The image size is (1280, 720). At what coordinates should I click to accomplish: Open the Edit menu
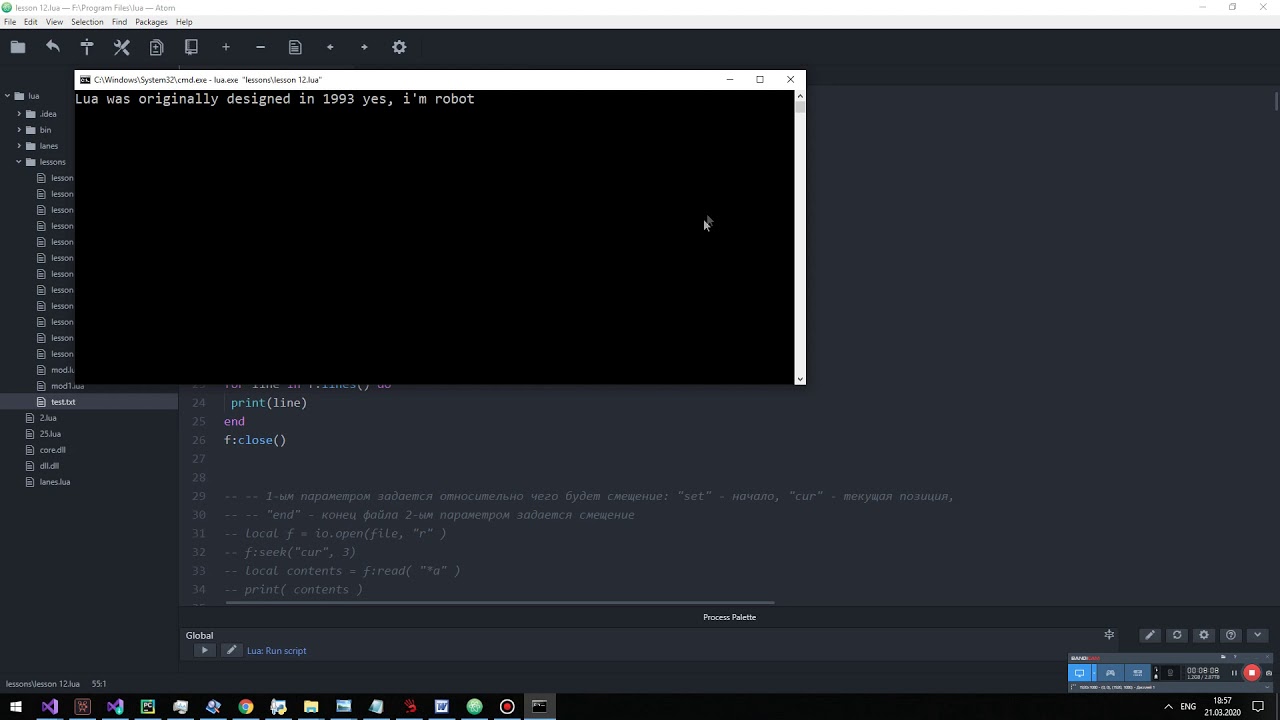click(31, 22)
